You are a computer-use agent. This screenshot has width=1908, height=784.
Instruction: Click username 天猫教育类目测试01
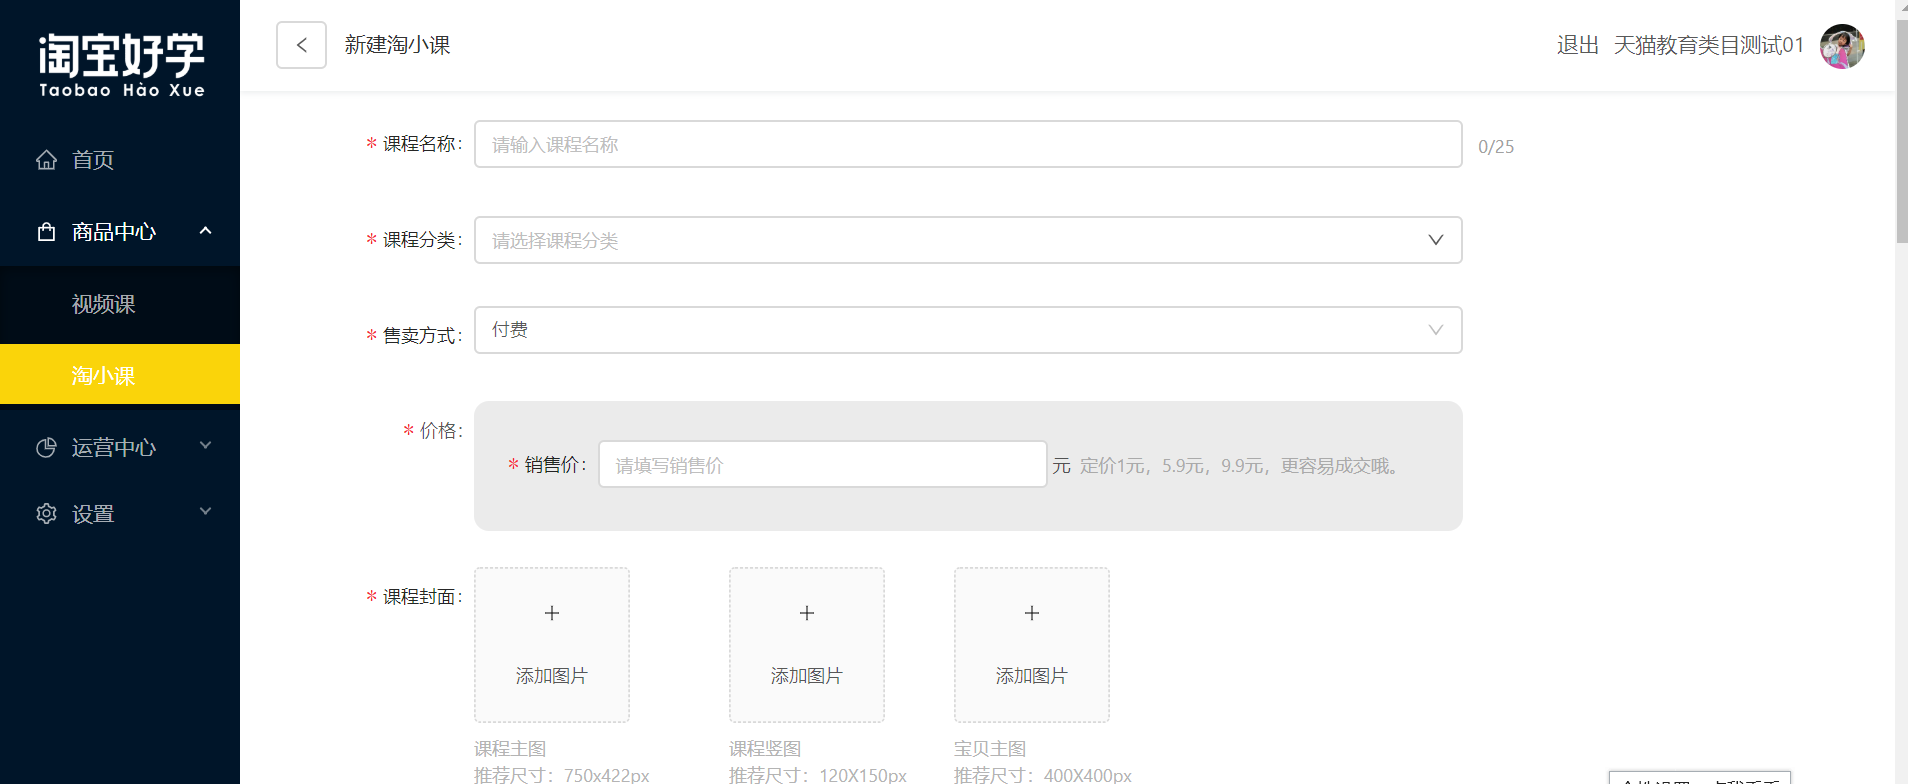click(x=1709, y=45)
